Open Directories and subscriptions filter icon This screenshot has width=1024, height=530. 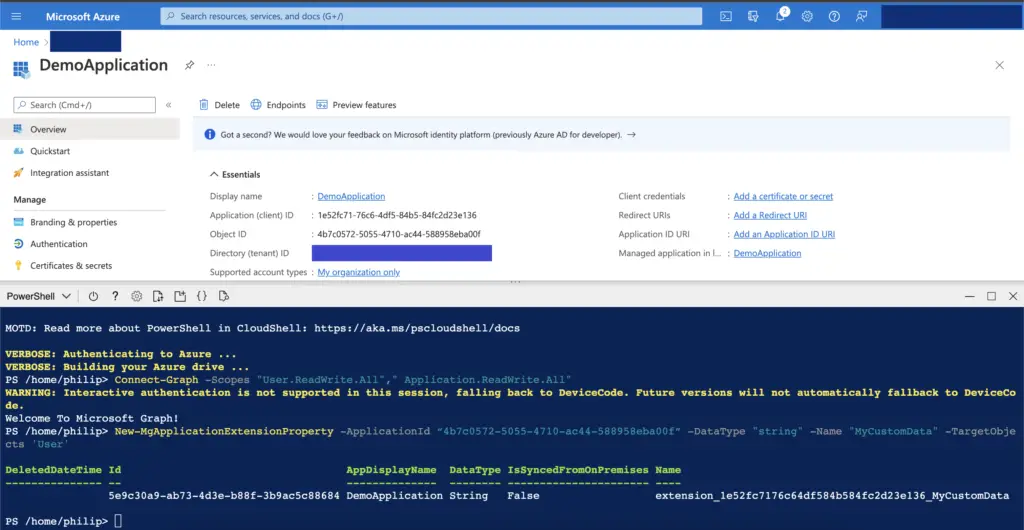pos(753,16)
